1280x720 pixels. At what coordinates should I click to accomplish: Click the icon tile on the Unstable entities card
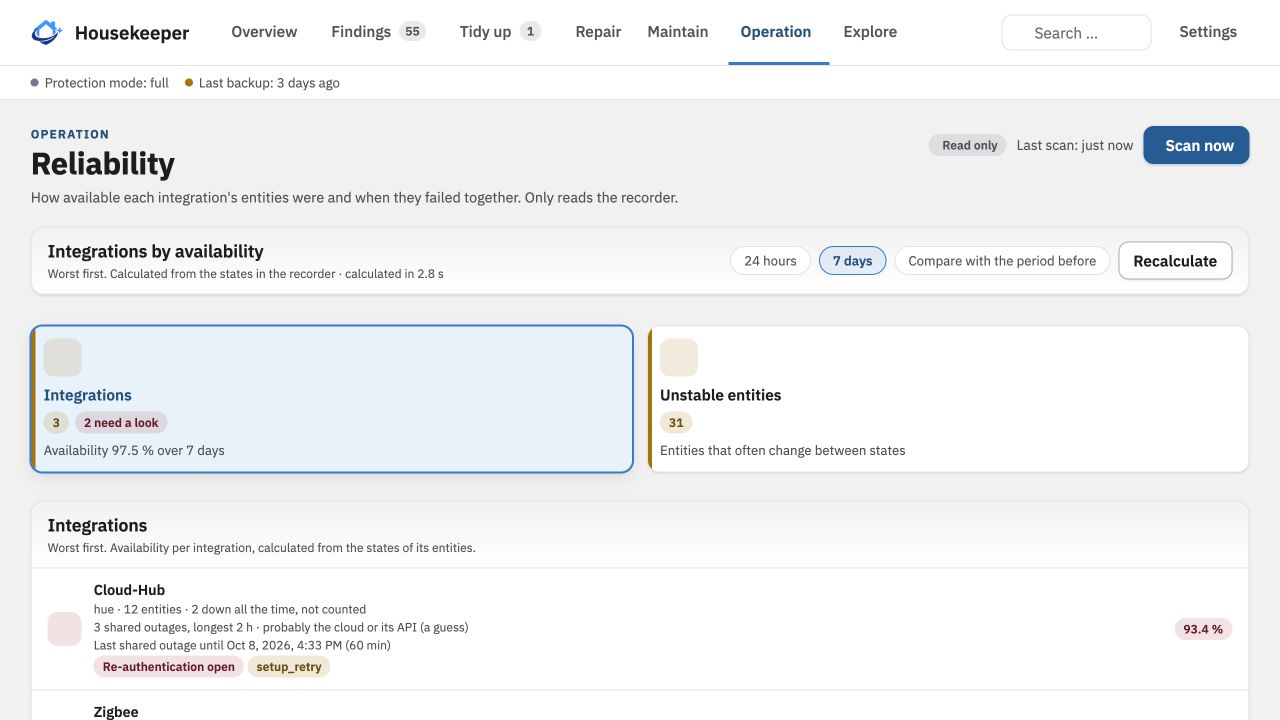[679, 358]
